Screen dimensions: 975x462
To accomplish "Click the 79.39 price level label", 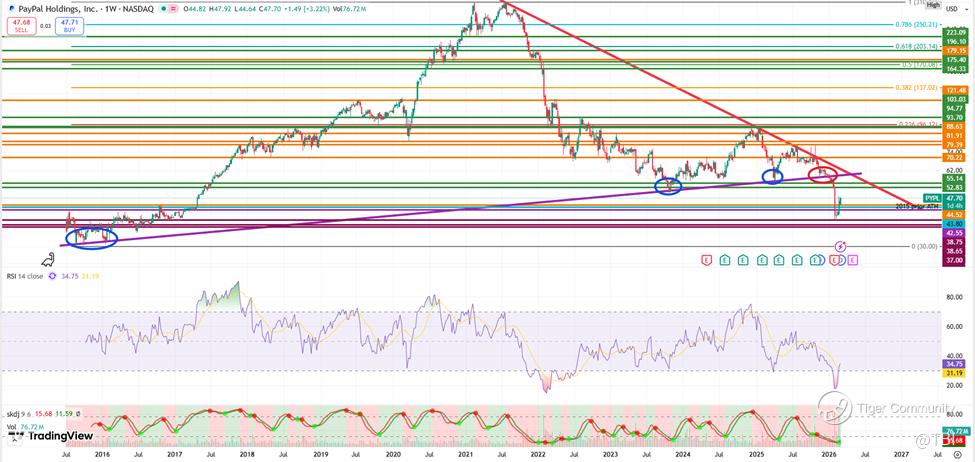I will (x=955, y=145).
